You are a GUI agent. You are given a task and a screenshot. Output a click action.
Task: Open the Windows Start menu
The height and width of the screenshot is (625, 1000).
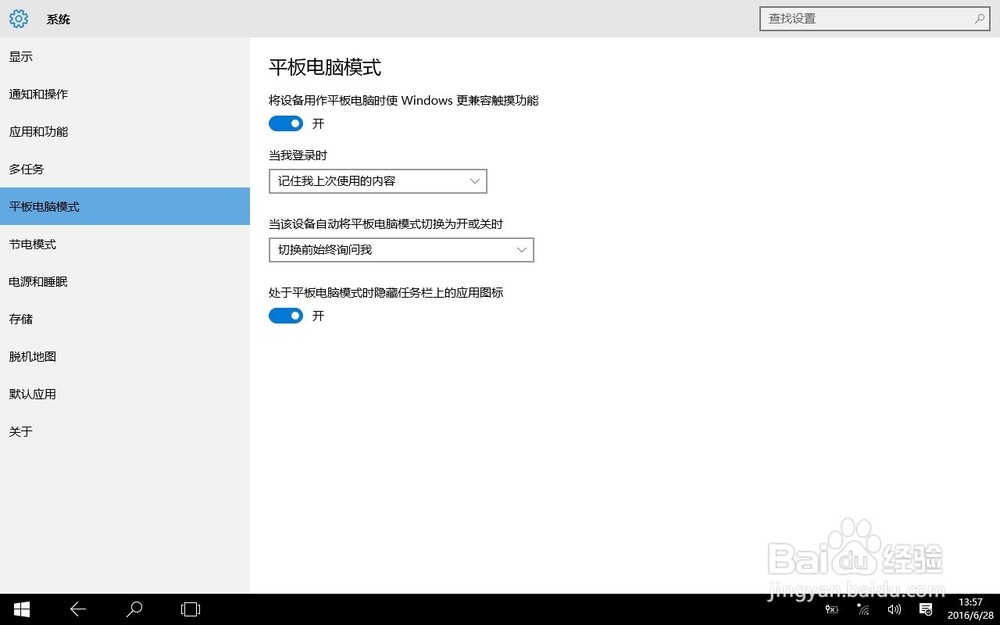click(20, 609)
